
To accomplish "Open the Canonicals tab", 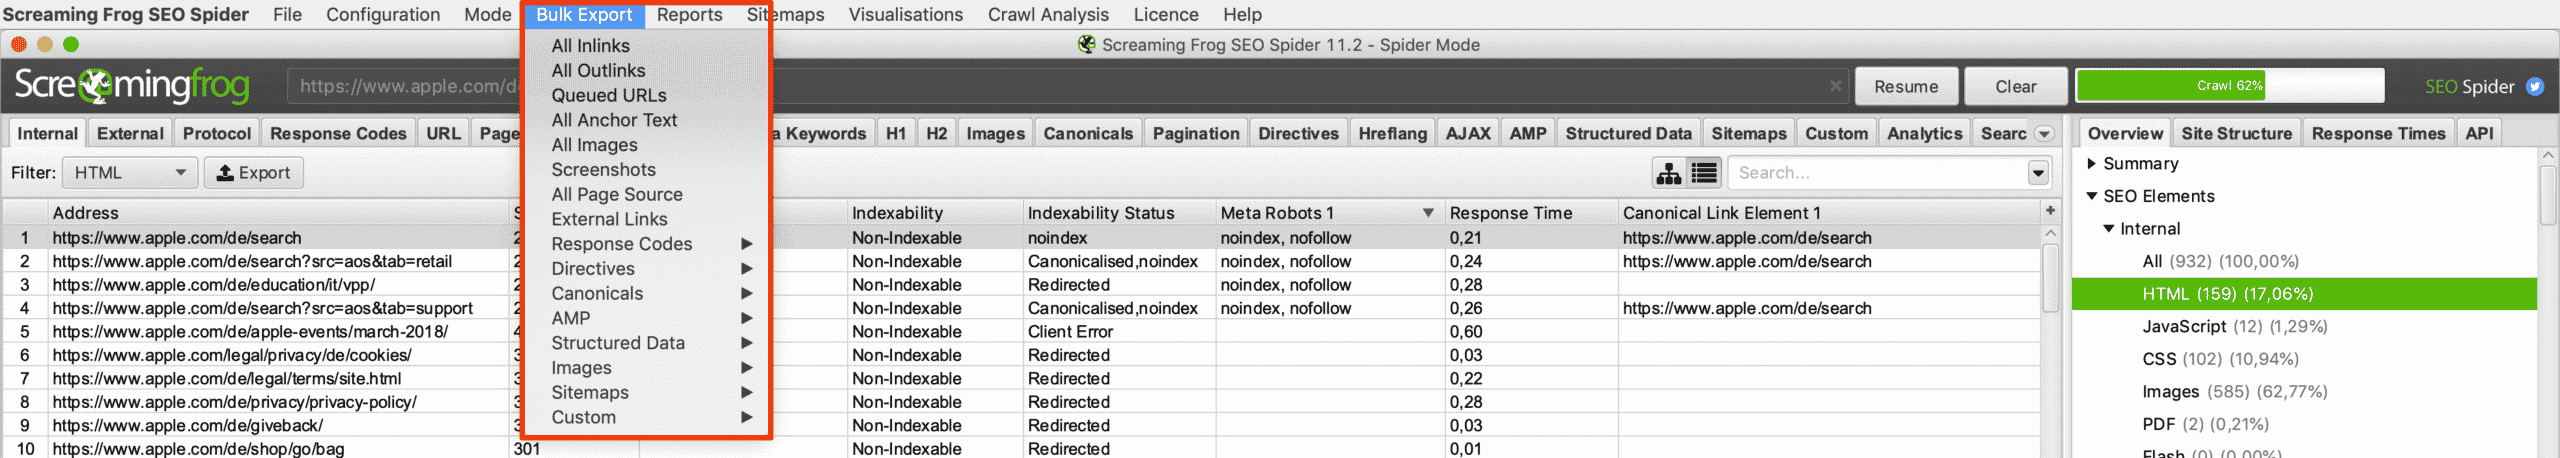I will tap(1088, 134).
